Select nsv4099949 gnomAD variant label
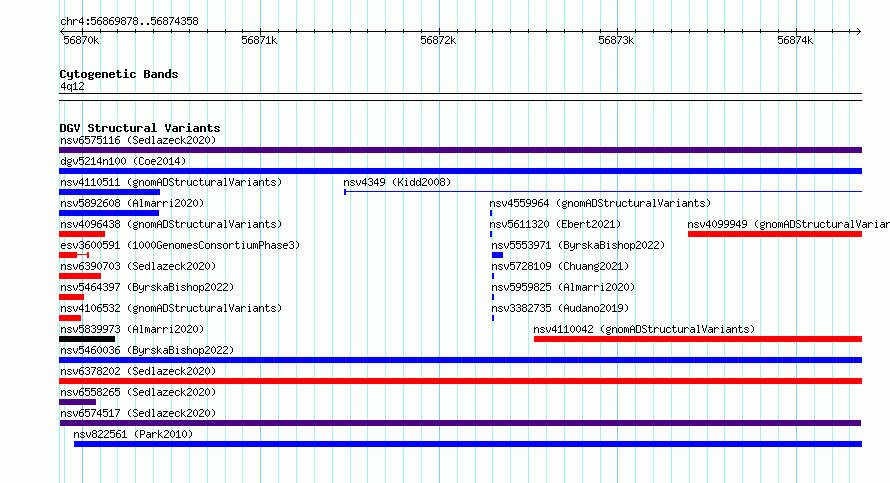Image resolution: width=890 pixels, height=483 pixels. (788, 224)
